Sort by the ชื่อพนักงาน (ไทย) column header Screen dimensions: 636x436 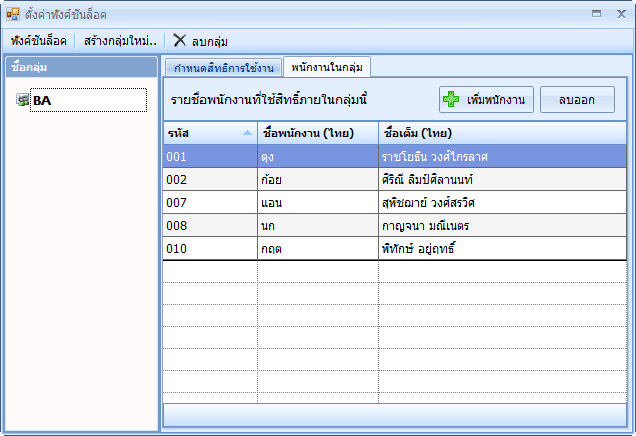coord(316,133)
